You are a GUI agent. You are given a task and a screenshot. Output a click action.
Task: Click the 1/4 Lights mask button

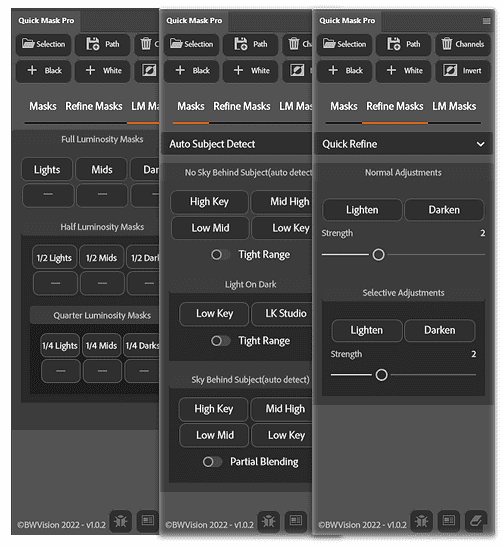[60, 346]
